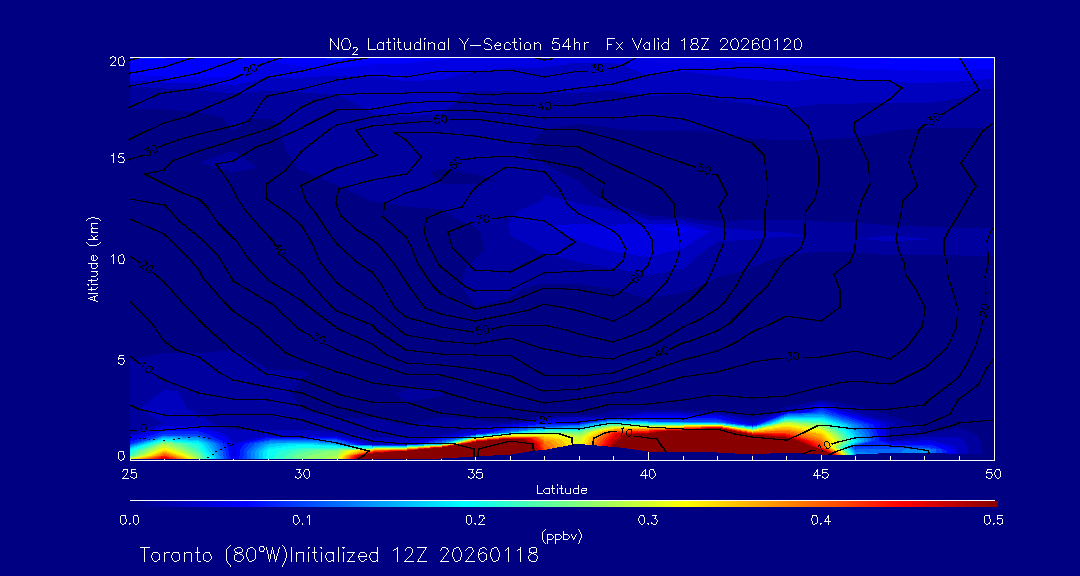Click the "70" contour label at jet core
This screenshot has height=576, width=1080.
(483, 220)
